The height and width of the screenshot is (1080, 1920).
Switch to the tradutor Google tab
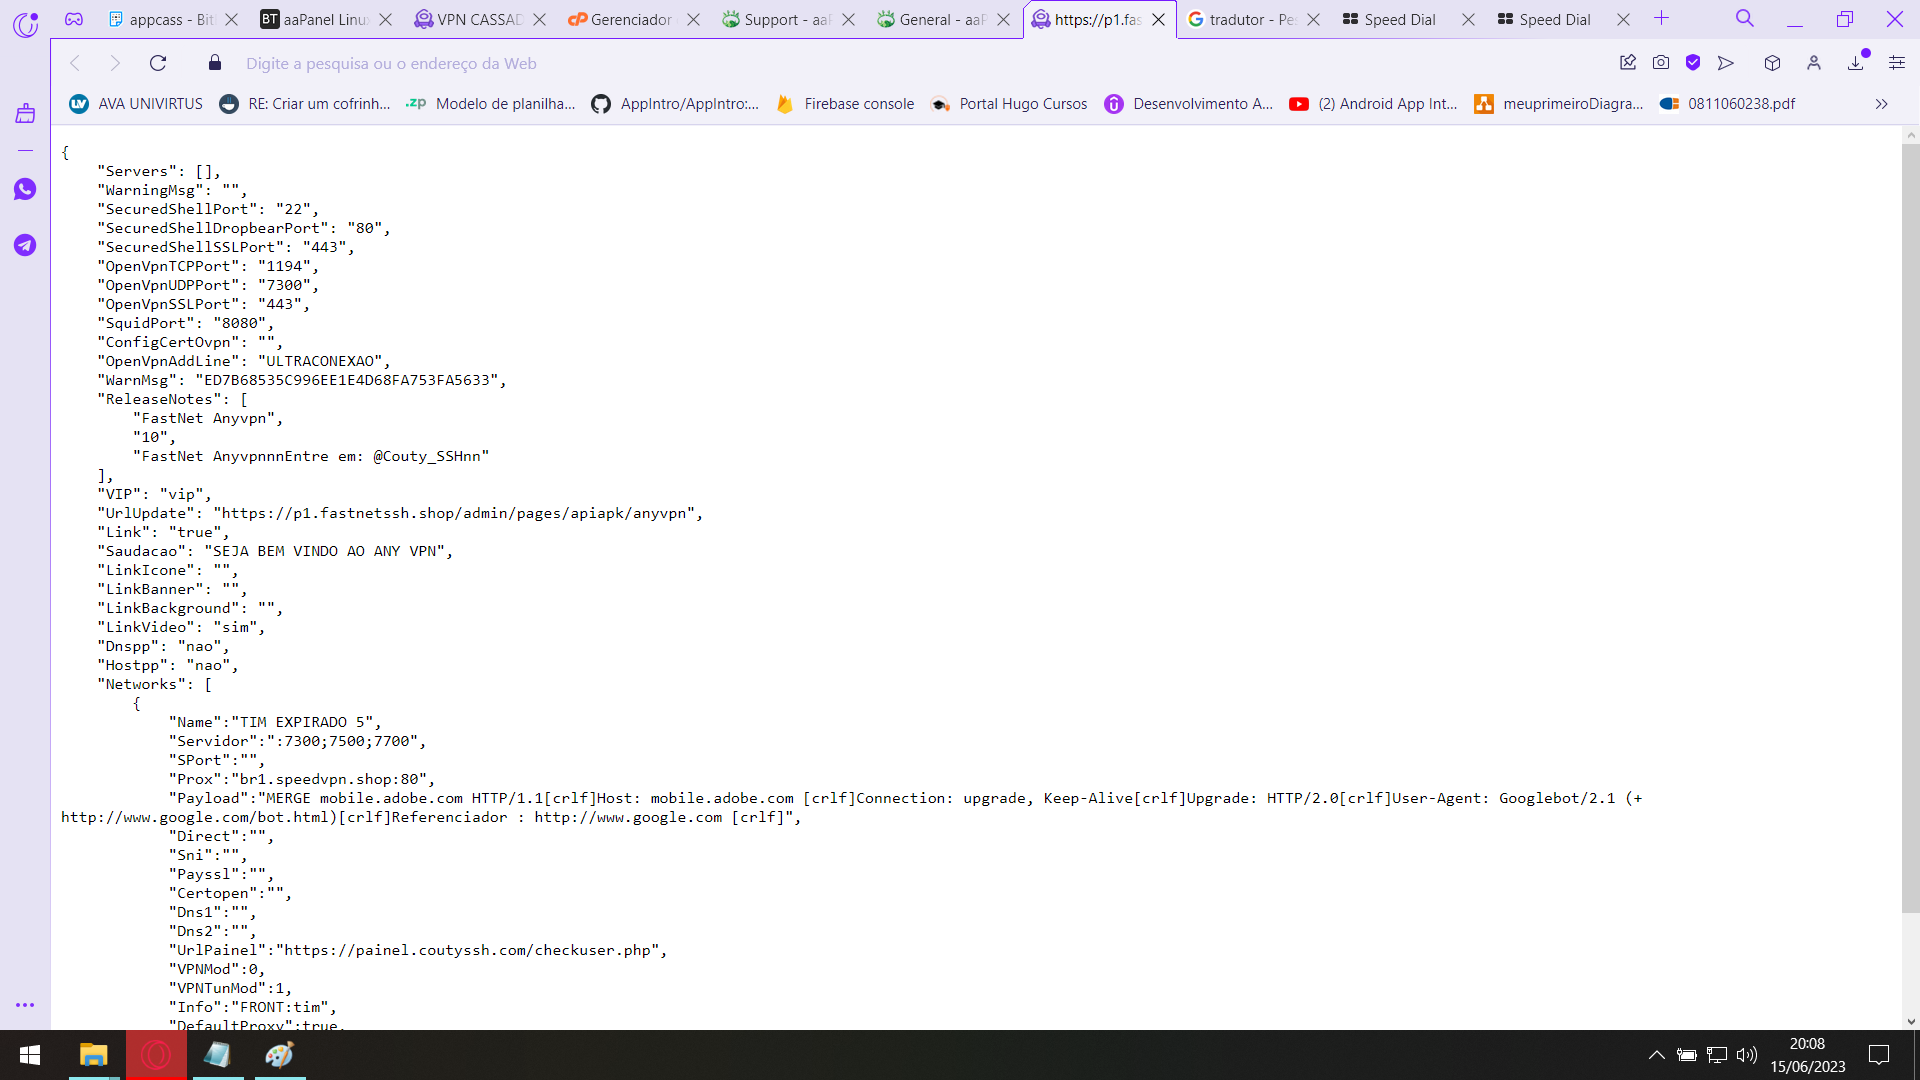[x=1244, y=19]
